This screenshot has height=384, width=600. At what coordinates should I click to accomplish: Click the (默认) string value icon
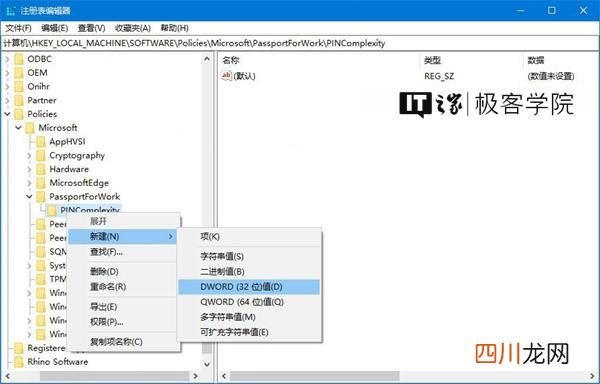click(227, 76)
